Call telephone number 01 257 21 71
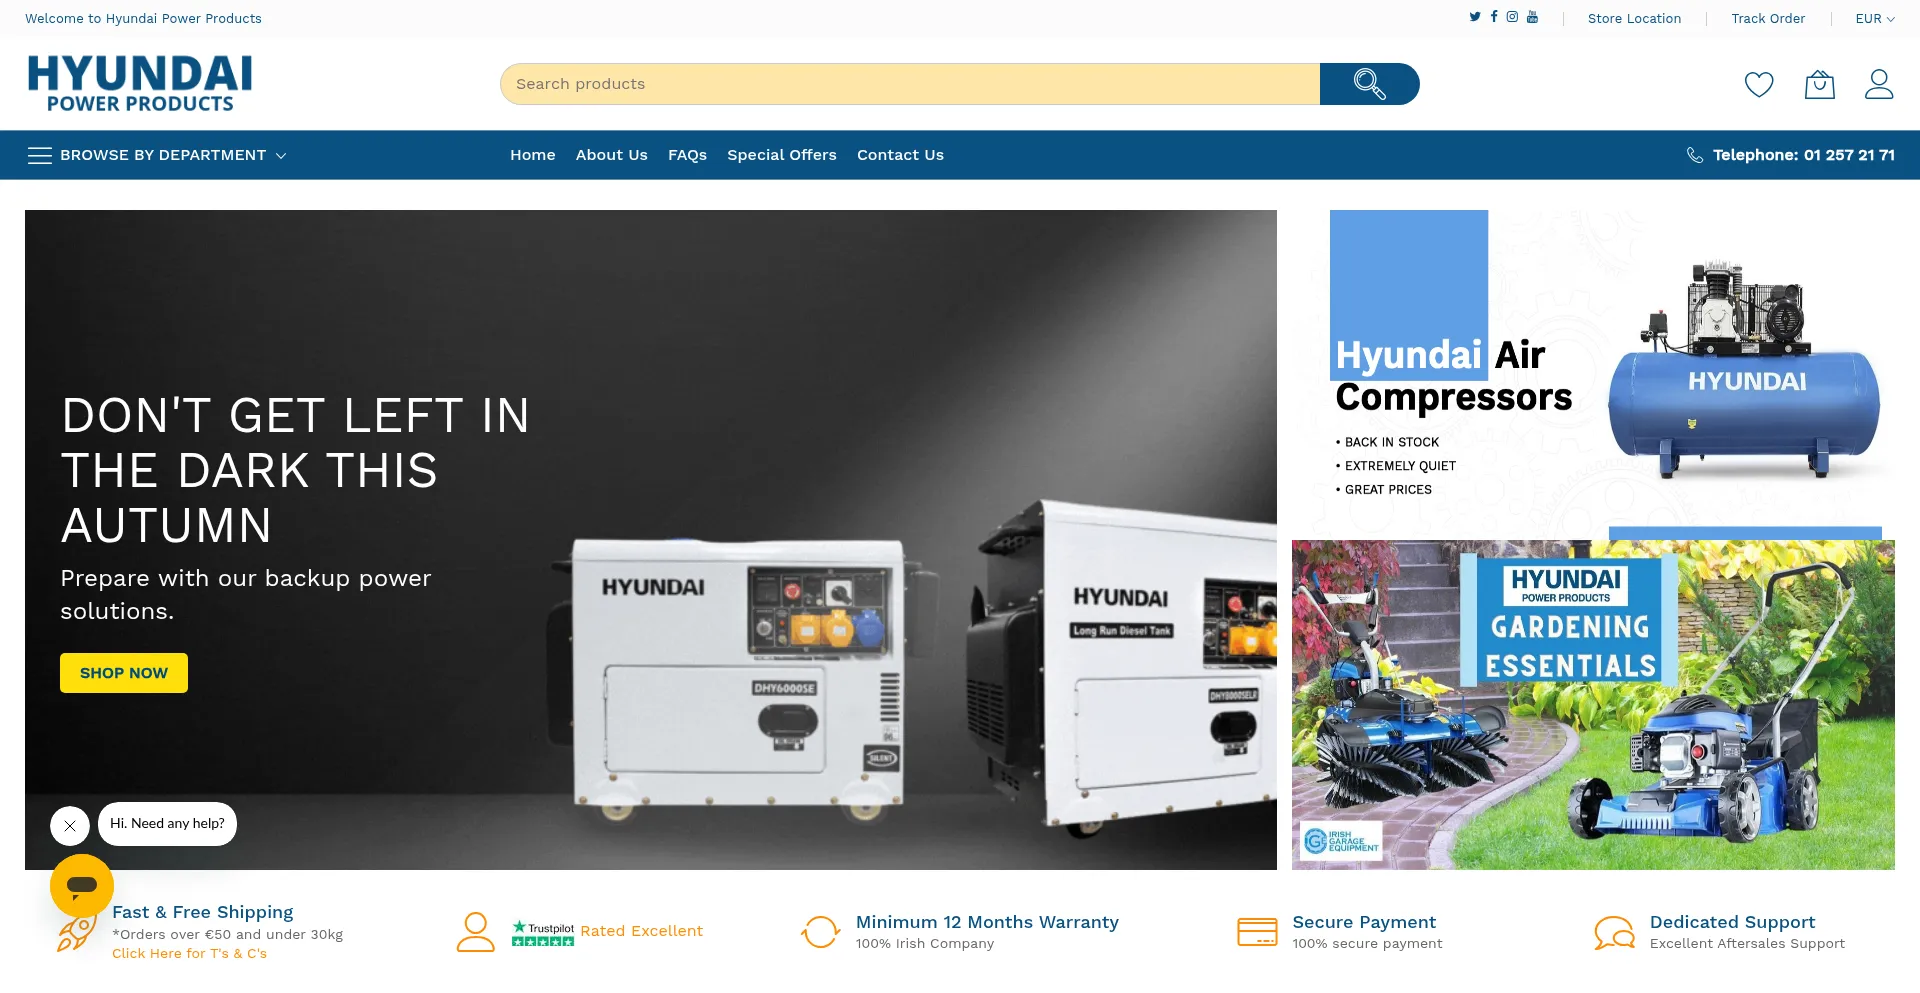Image resolution: width=1920 pixels, height=993 pixels. tap(1804, 155)
